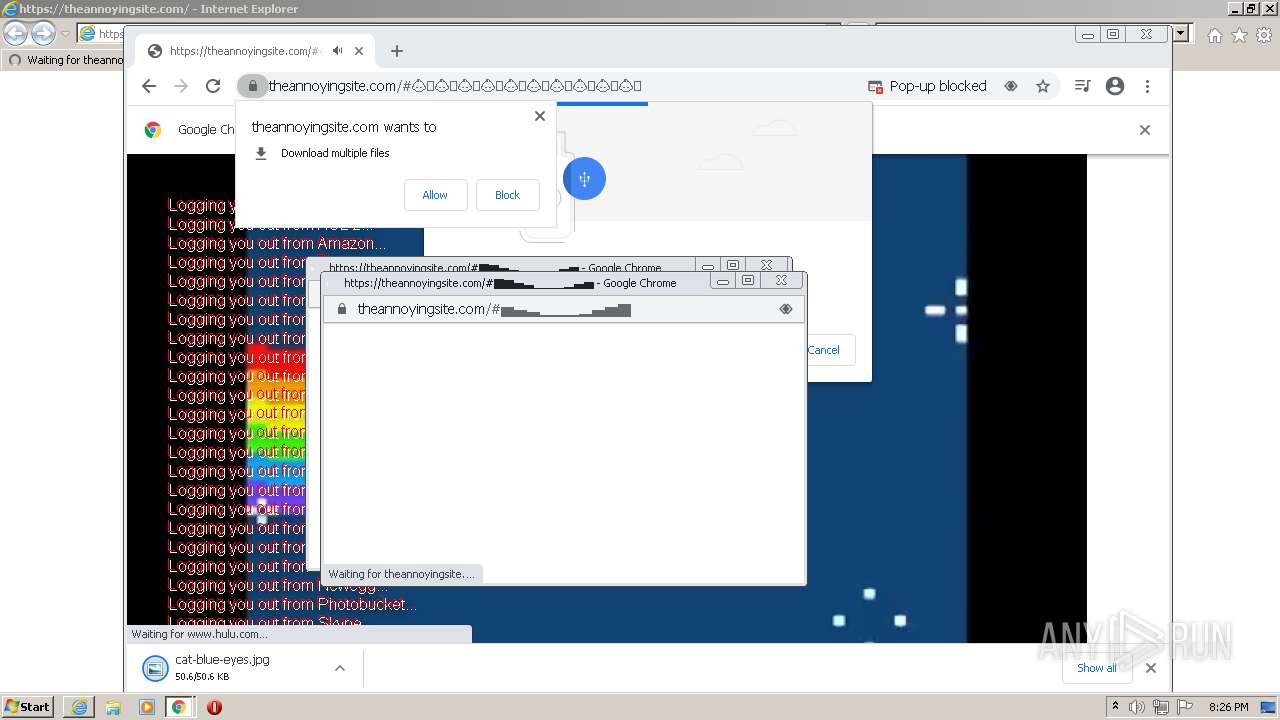Click the main Chrome address bar URL
This screenshot has height=720, width=1280.
coord(455,86)
